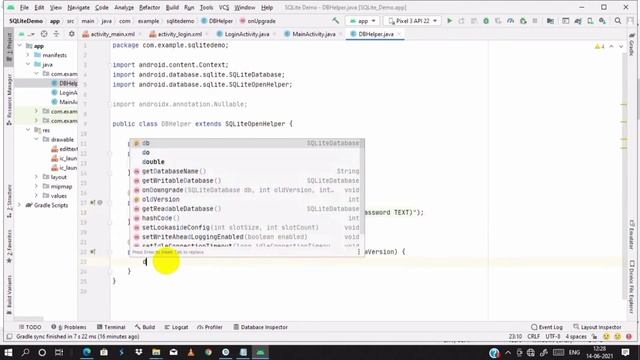This screenshot has height=360, width=640.
Task: Click Select Opened File target icon
Action: [x=44, y=34]
